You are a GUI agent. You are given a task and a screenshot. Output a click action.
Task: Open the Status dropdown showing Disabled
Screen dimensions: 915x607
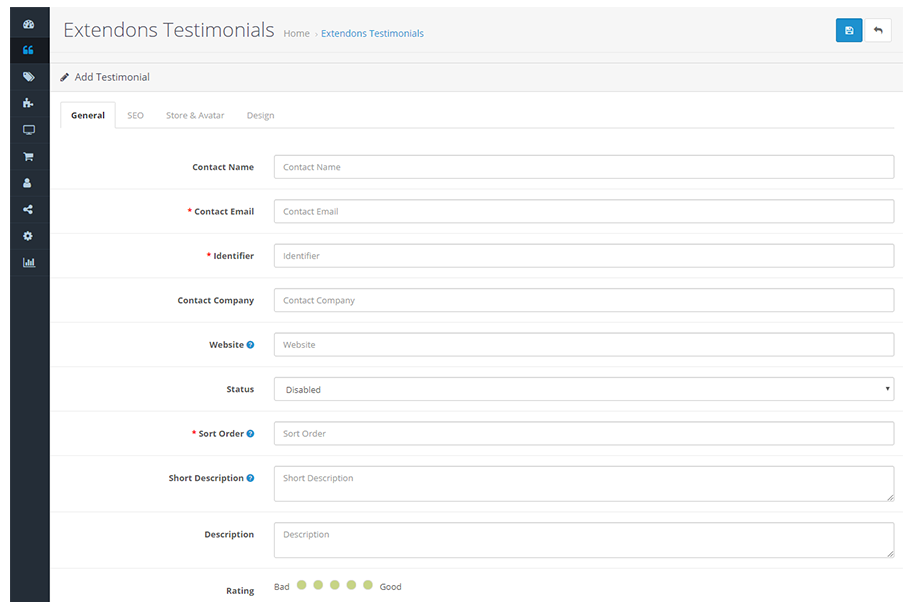click(584, 389)
